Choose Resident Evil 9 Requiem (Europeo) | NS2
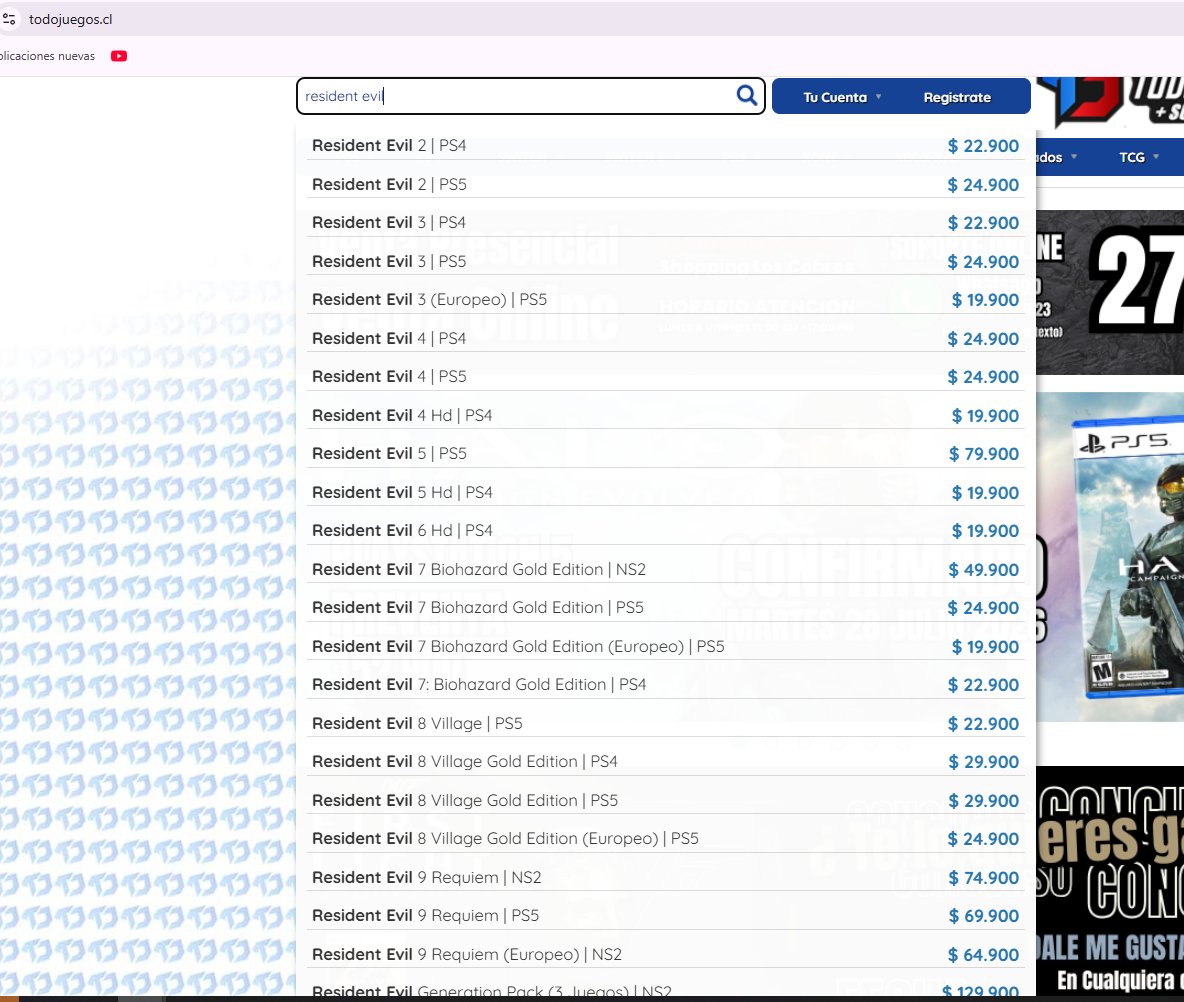This screenshot has height=1002, width=1184. pos(665,954)
